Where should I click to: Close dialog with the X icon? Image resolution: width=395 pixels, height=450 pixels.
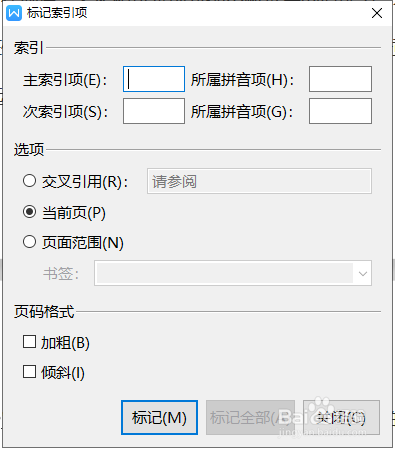click(x=377, y=13)
